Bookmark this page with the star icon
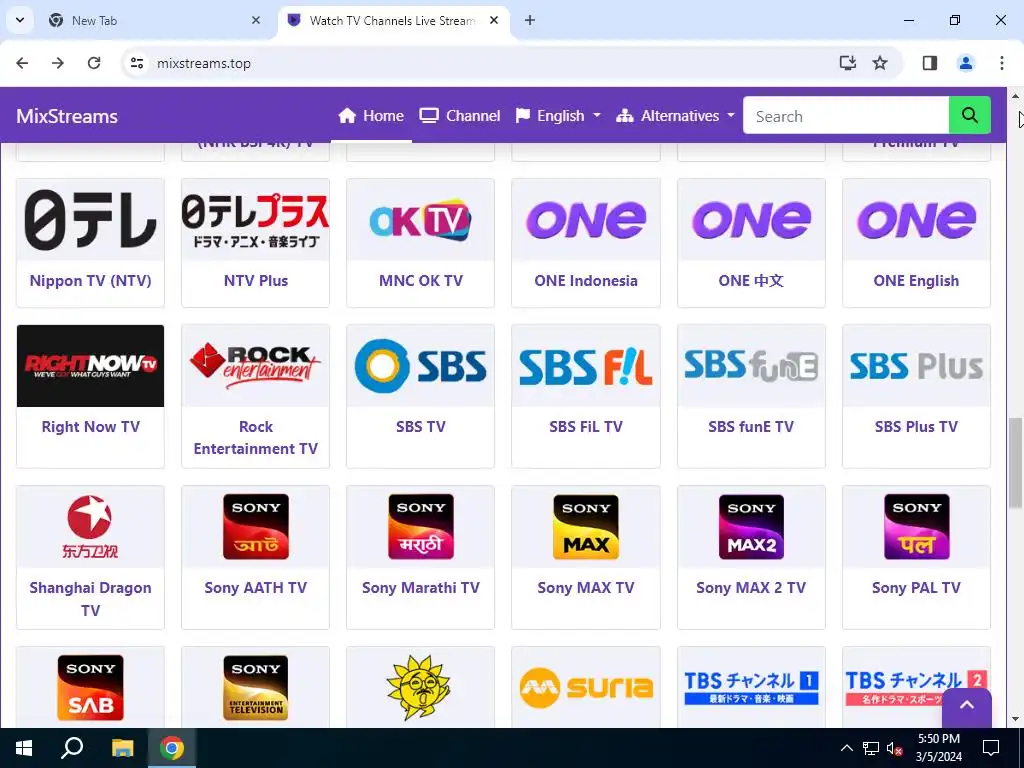 pyautogui.click(x=880, y=63)
